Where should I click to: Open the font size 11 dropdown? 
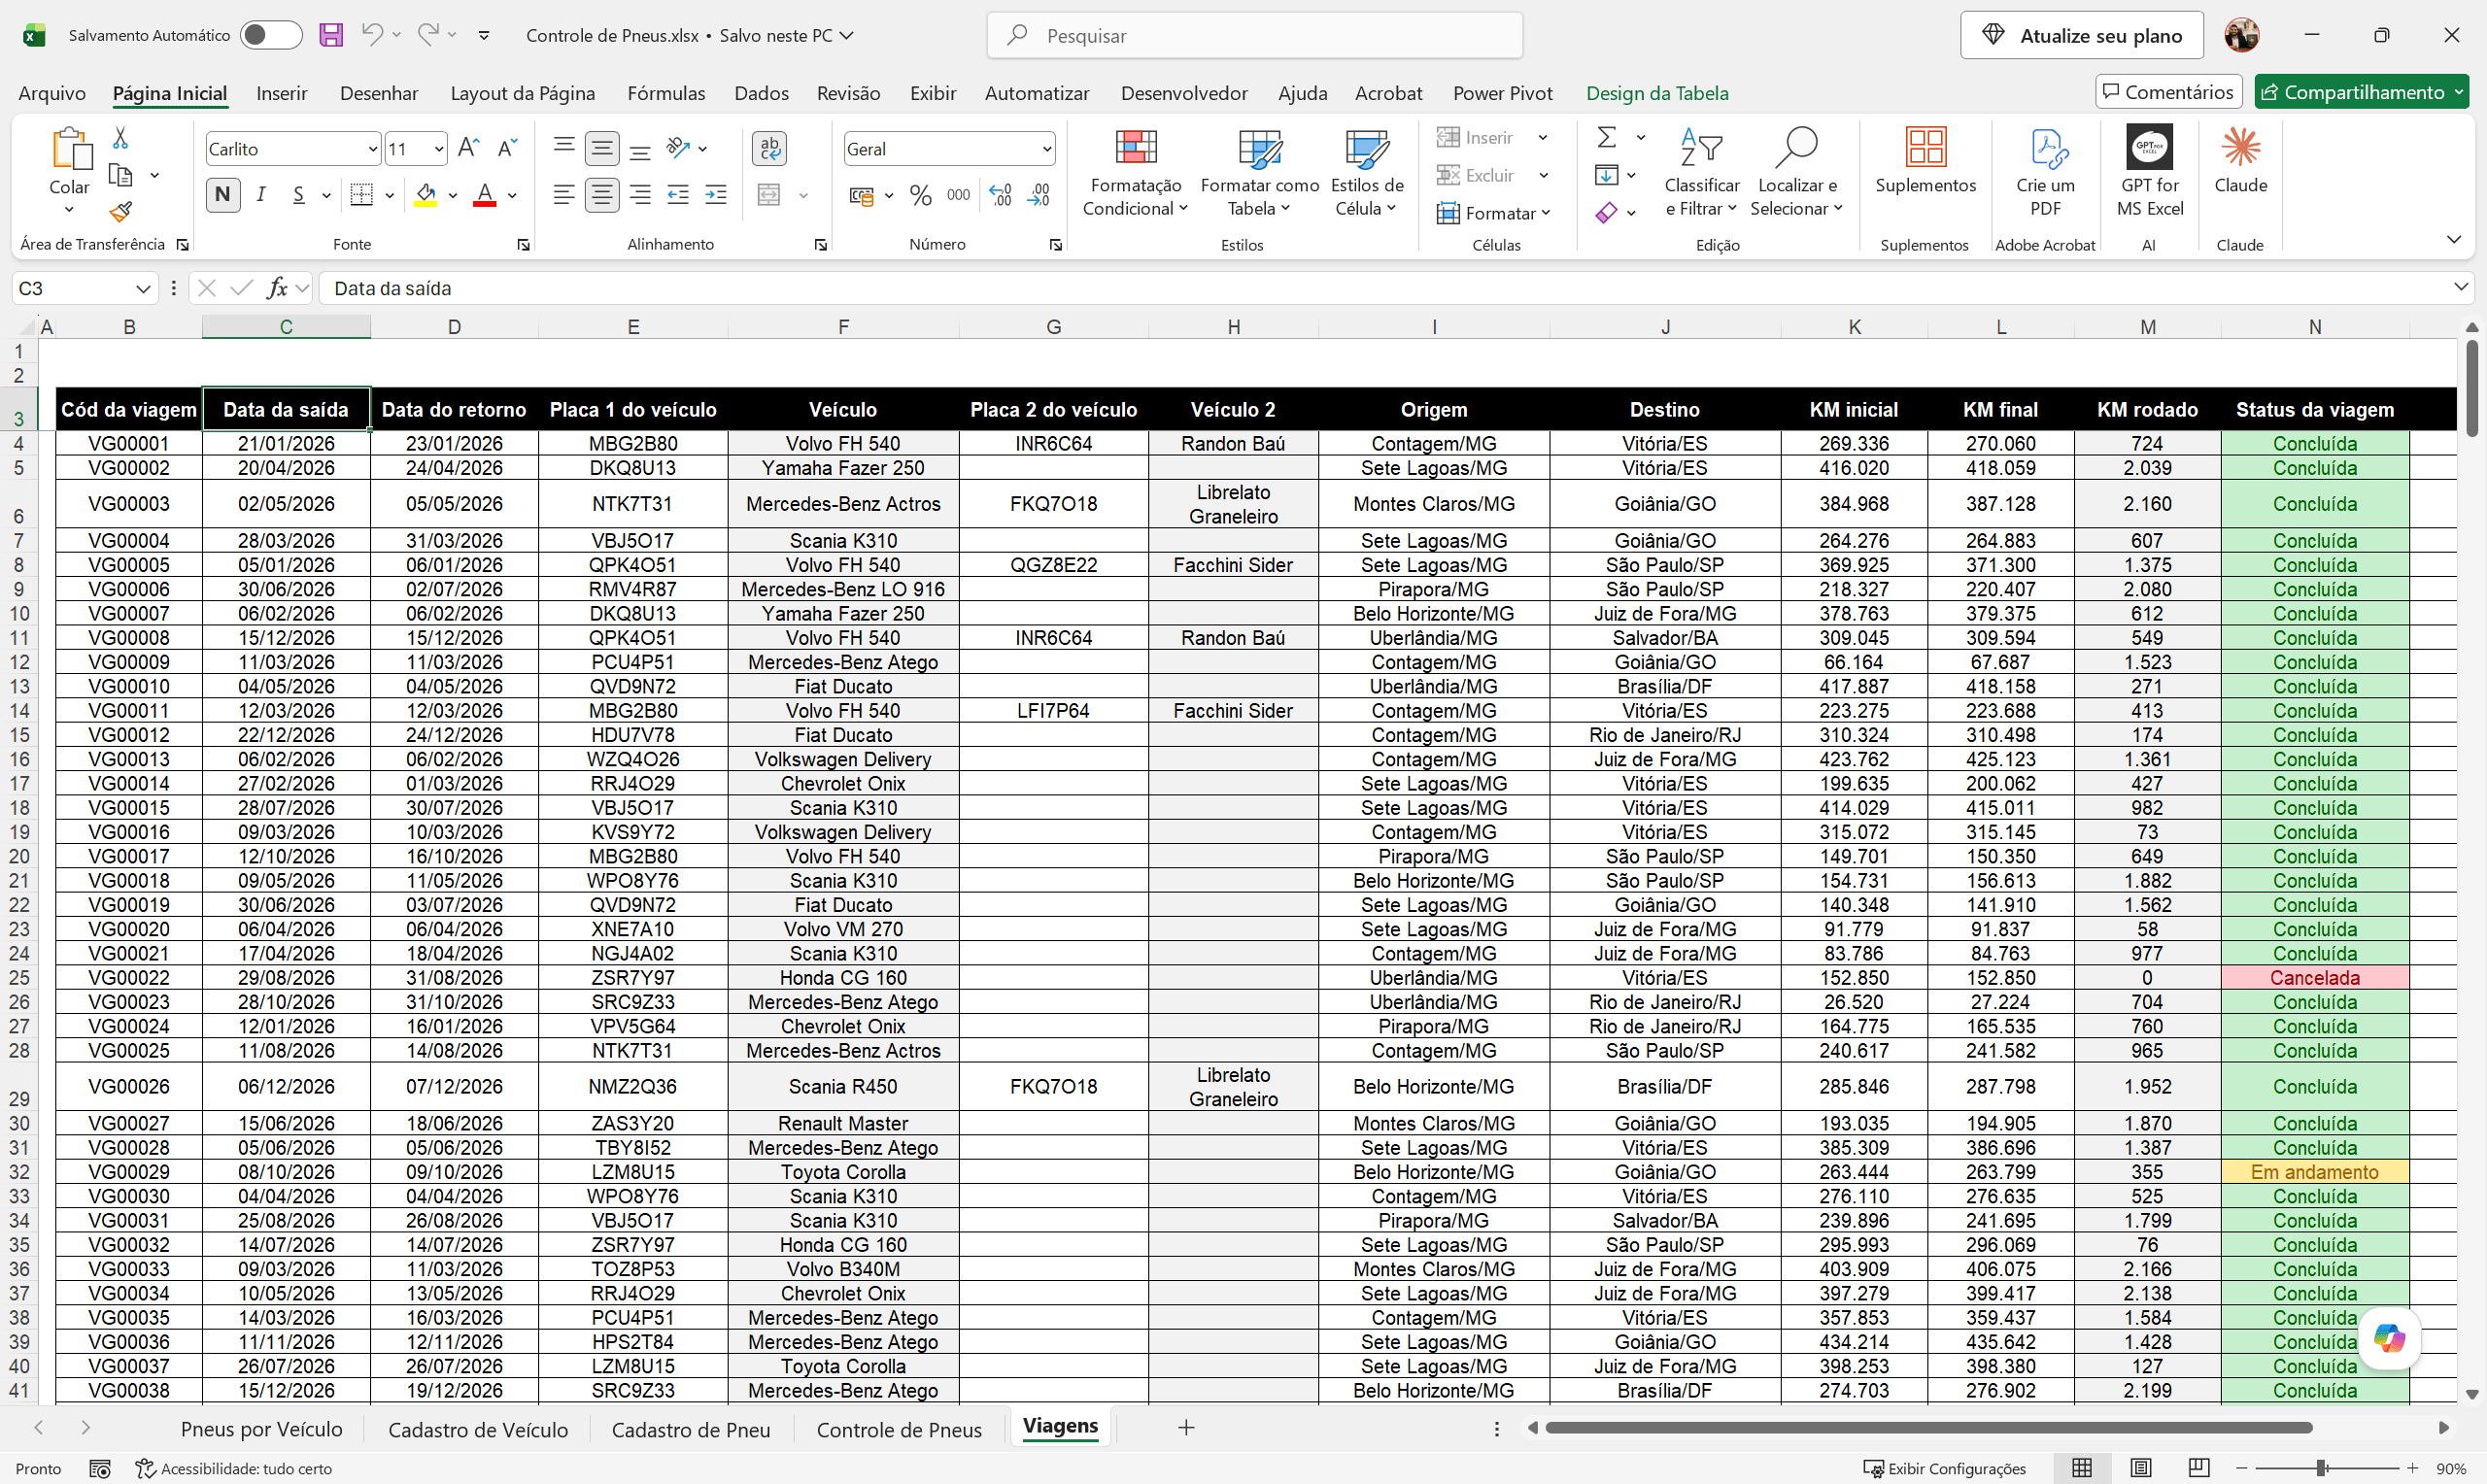pyautogui.click(x=439, y=149)
